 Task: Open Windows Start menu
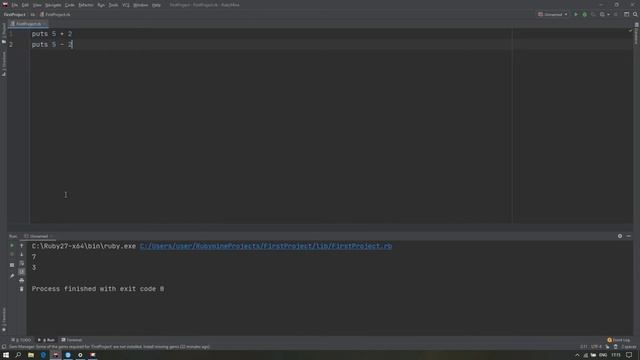(x=6, y=355)
